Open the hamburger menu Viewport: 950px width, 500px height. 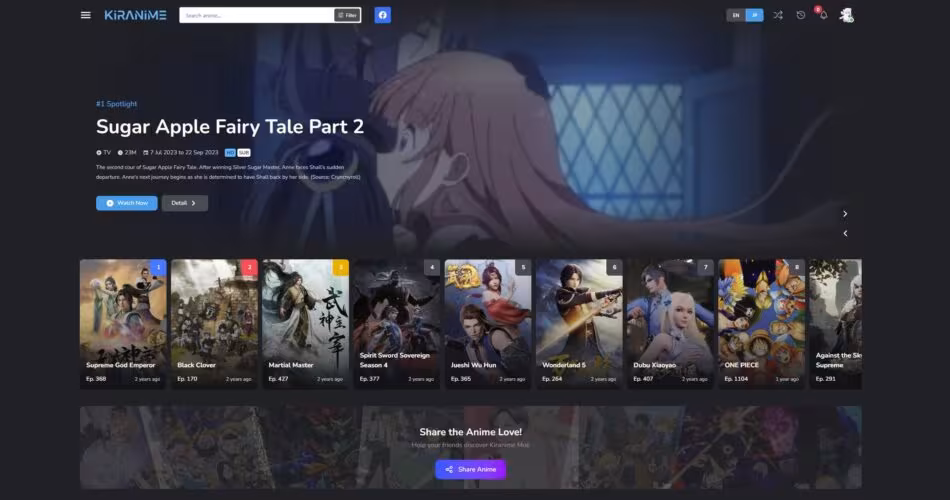pyautogui.click(x=85, y=15)
